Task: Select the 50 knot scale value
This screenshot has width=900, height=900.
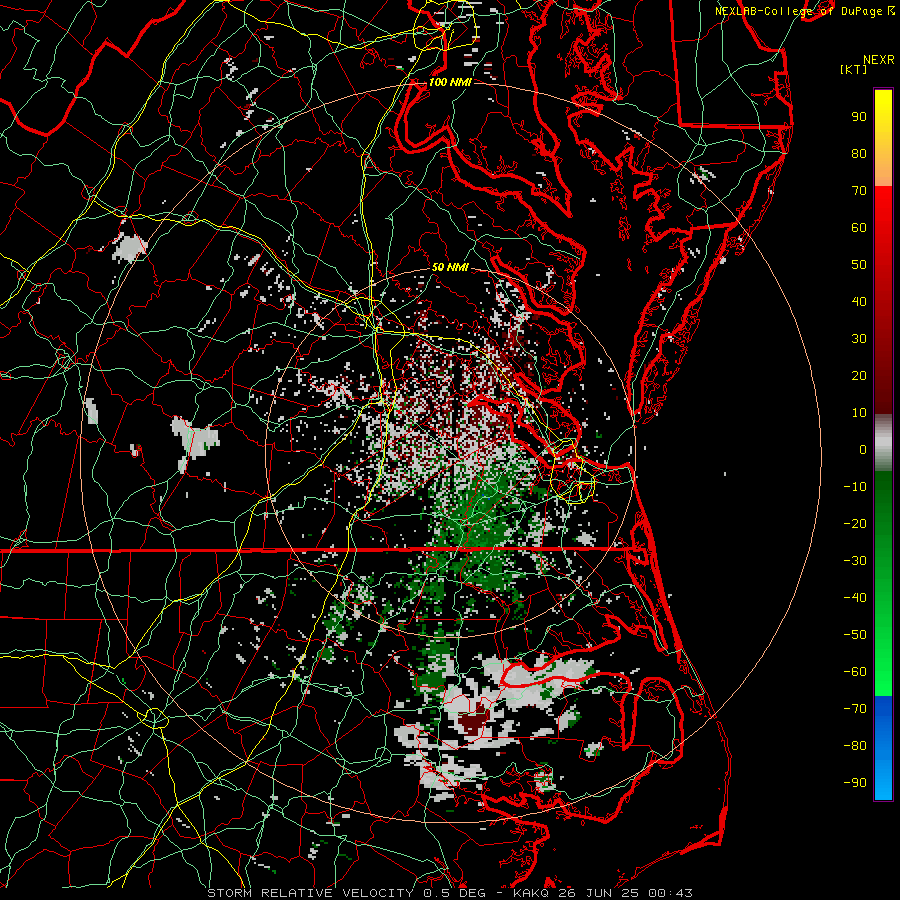Action: click(x=859, y=265)
